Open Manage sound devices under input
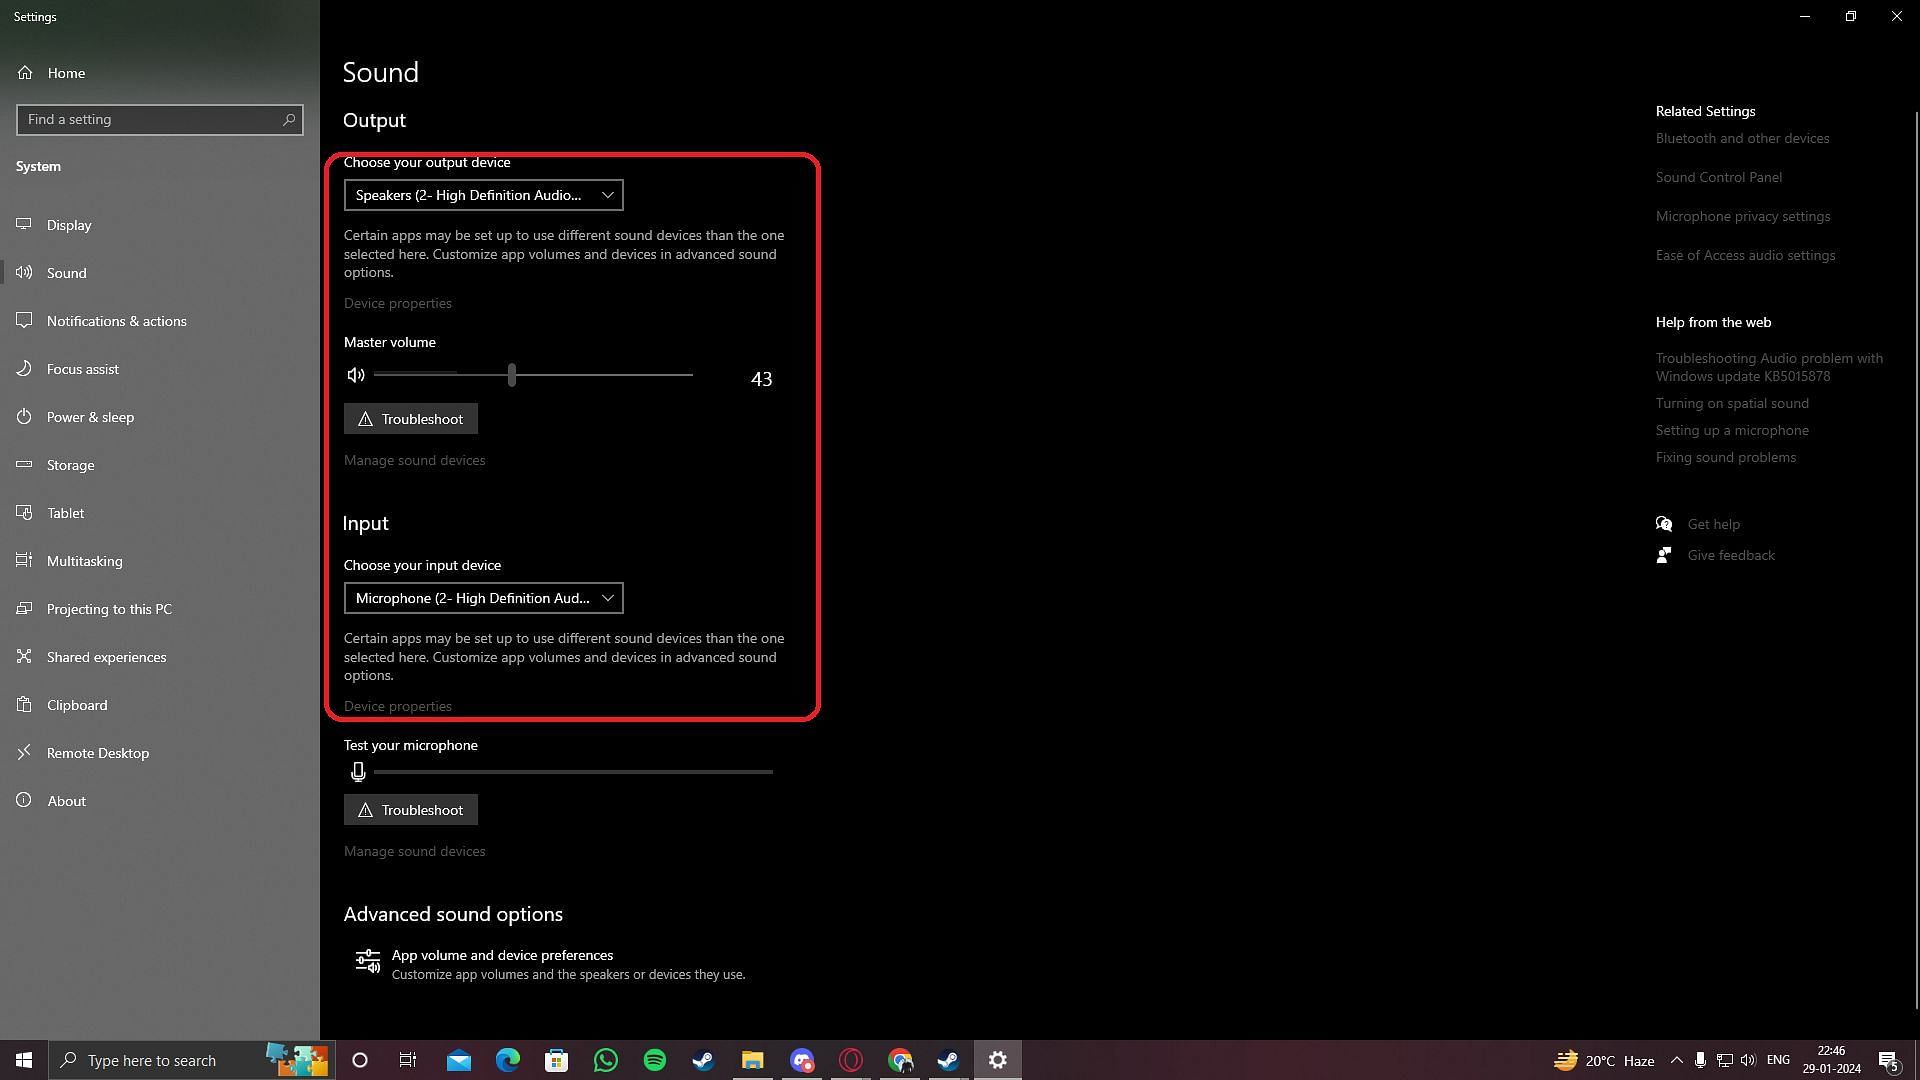 coord(415,851)
